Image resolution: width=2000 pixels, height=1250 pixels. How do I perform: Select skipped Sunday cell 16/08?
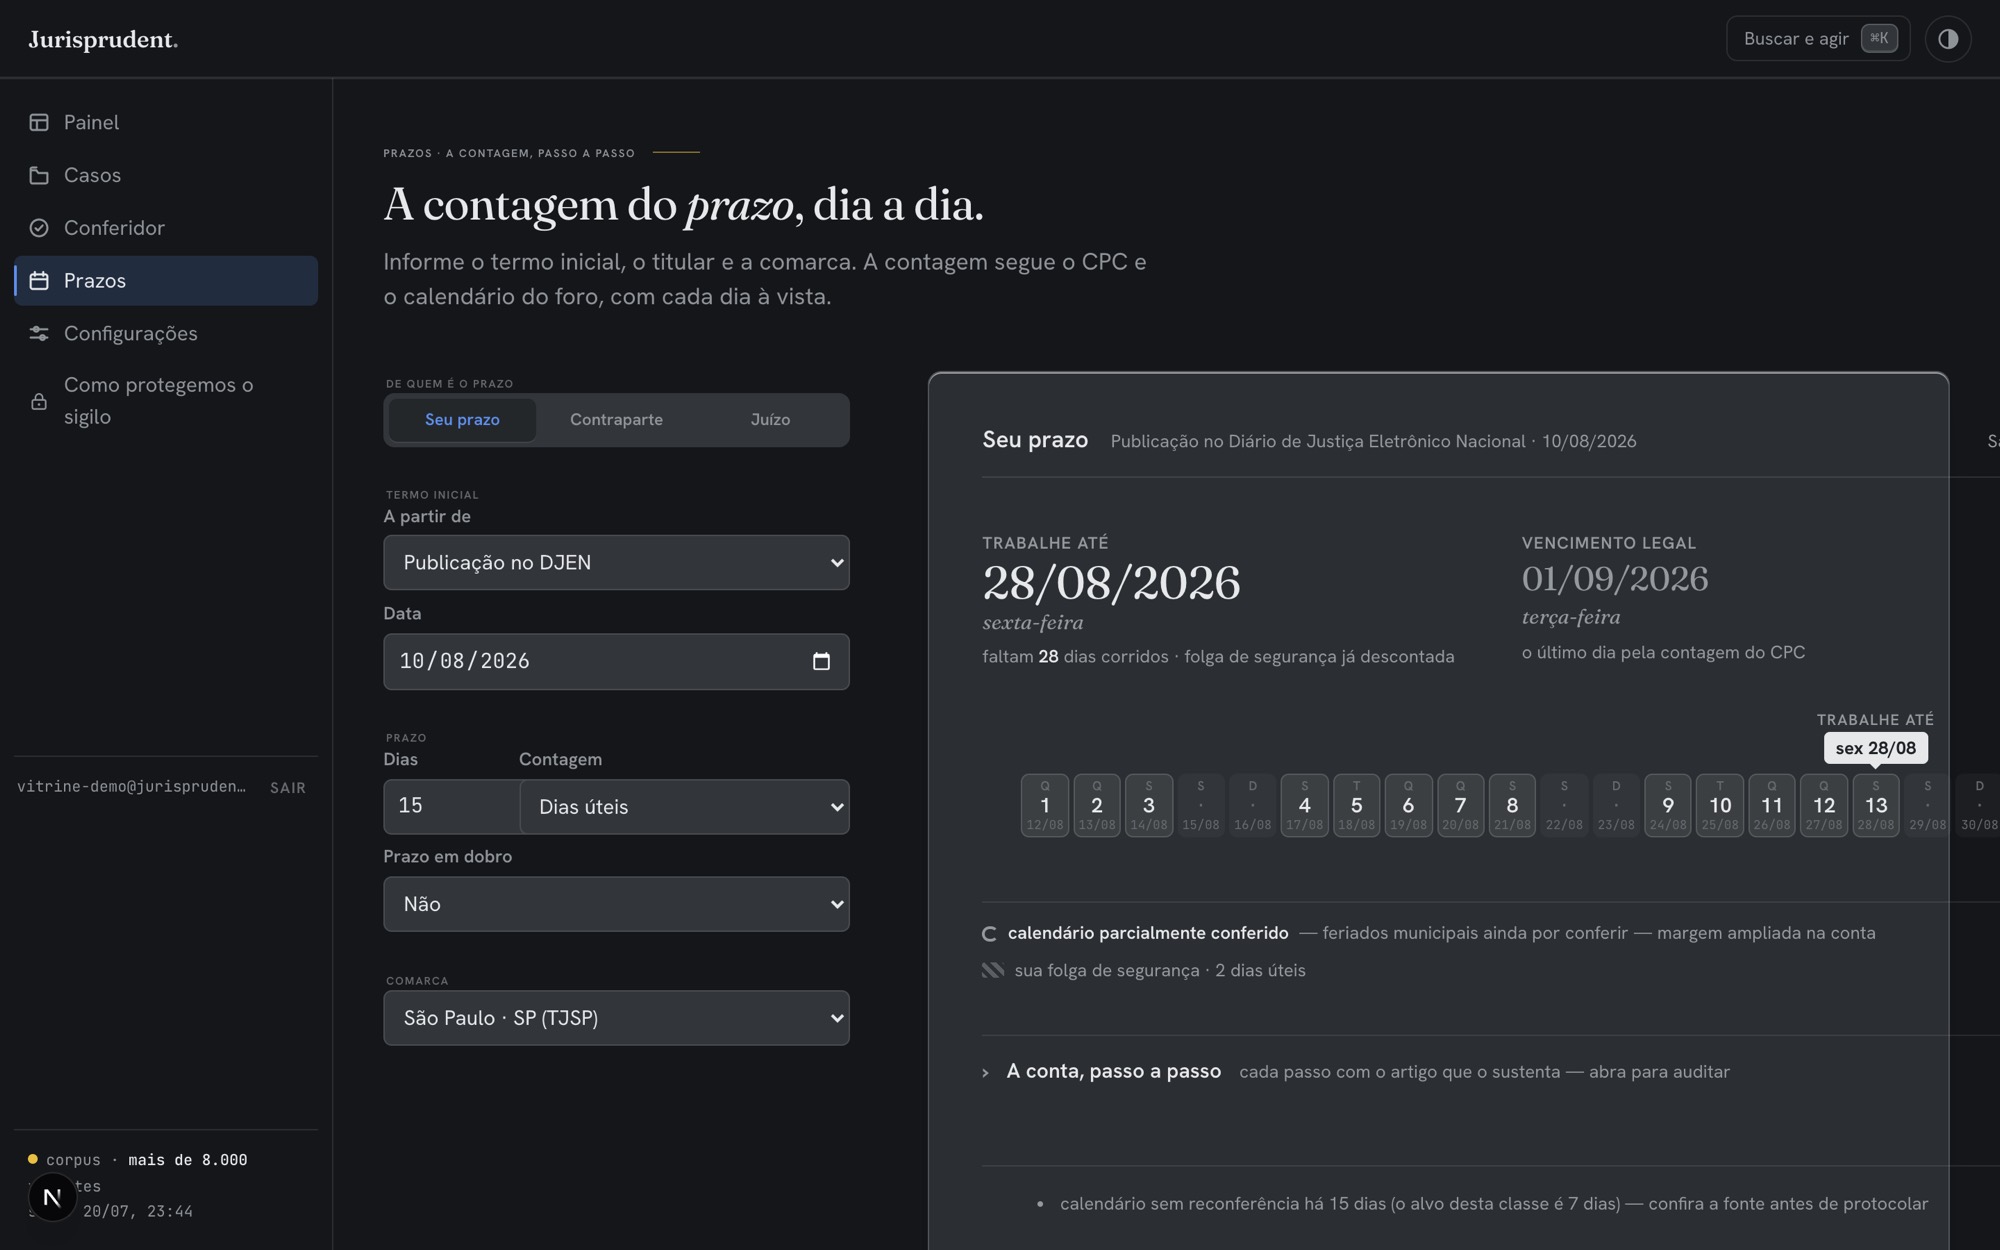[1253, 805]
